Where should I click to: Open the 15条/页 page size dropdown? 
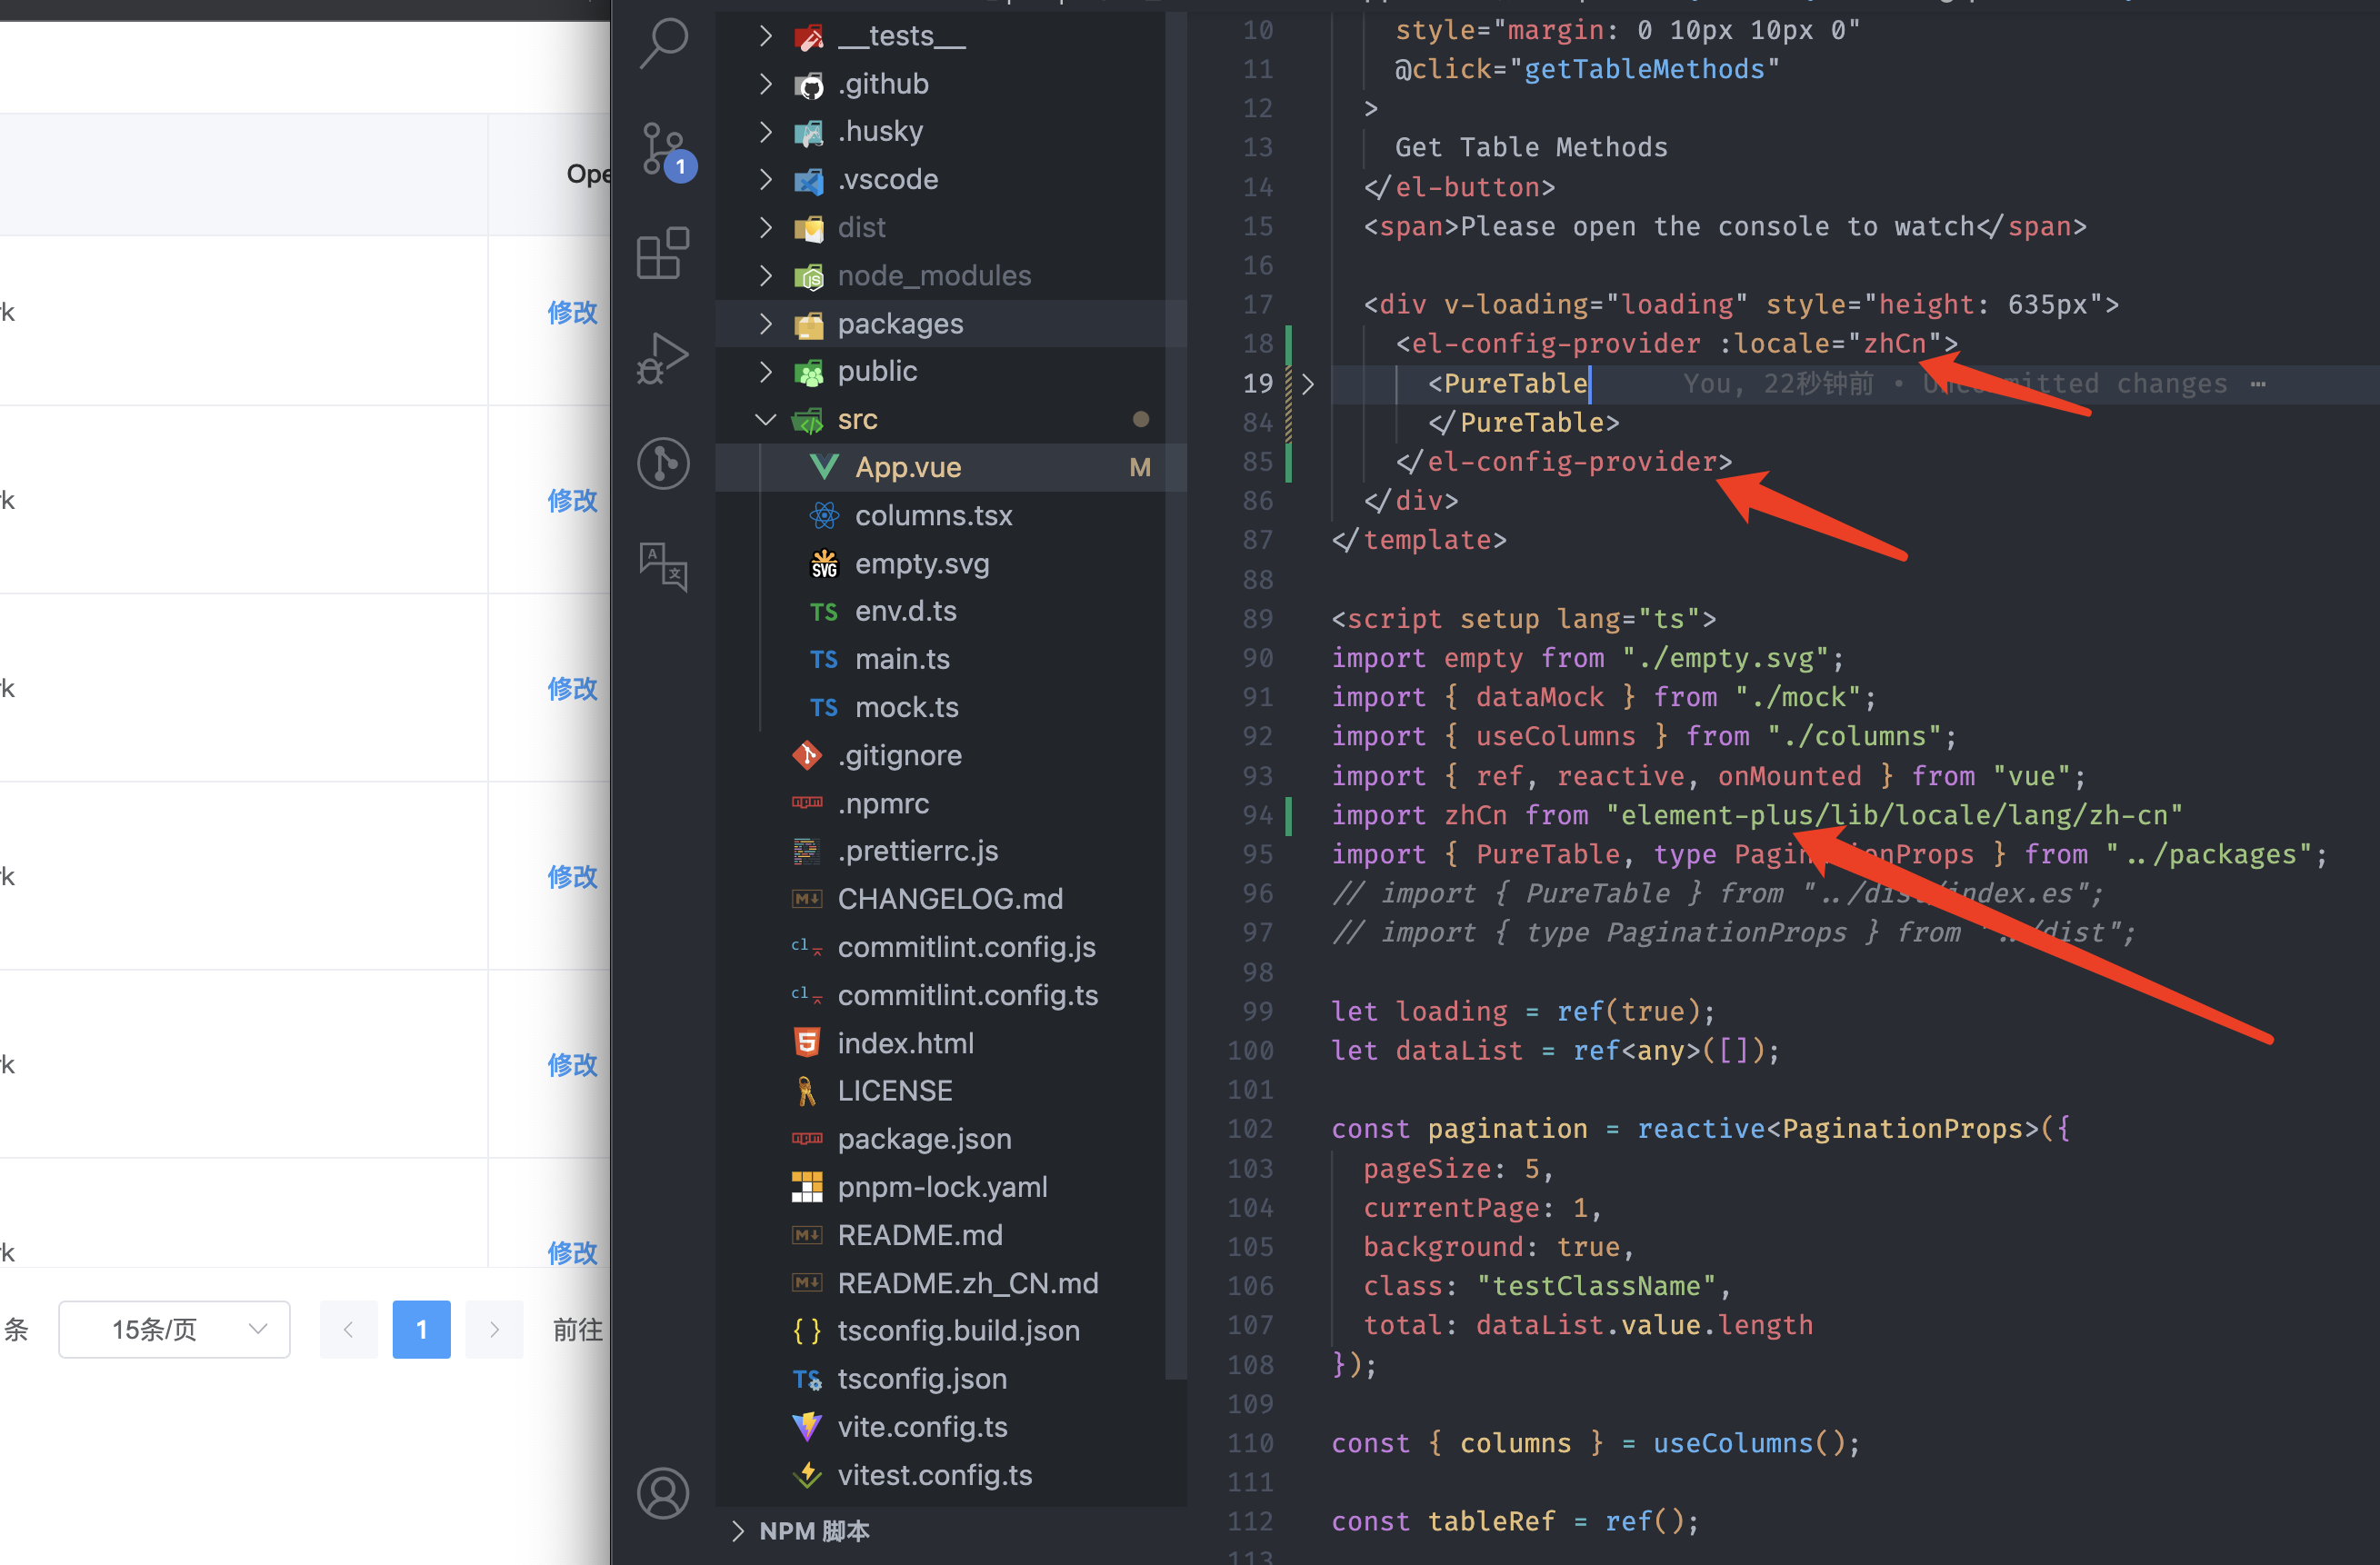173,1329
